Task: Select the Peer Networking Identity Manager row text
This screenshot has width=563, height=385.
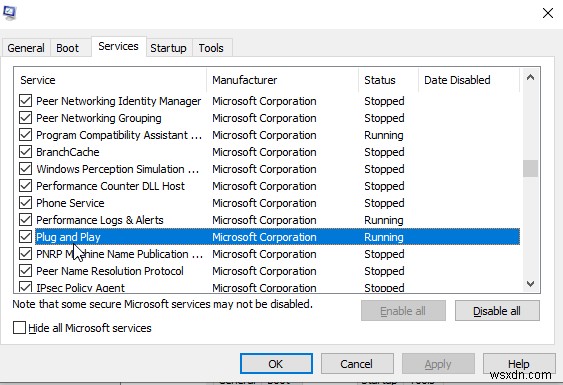Action: coord(118,101)
